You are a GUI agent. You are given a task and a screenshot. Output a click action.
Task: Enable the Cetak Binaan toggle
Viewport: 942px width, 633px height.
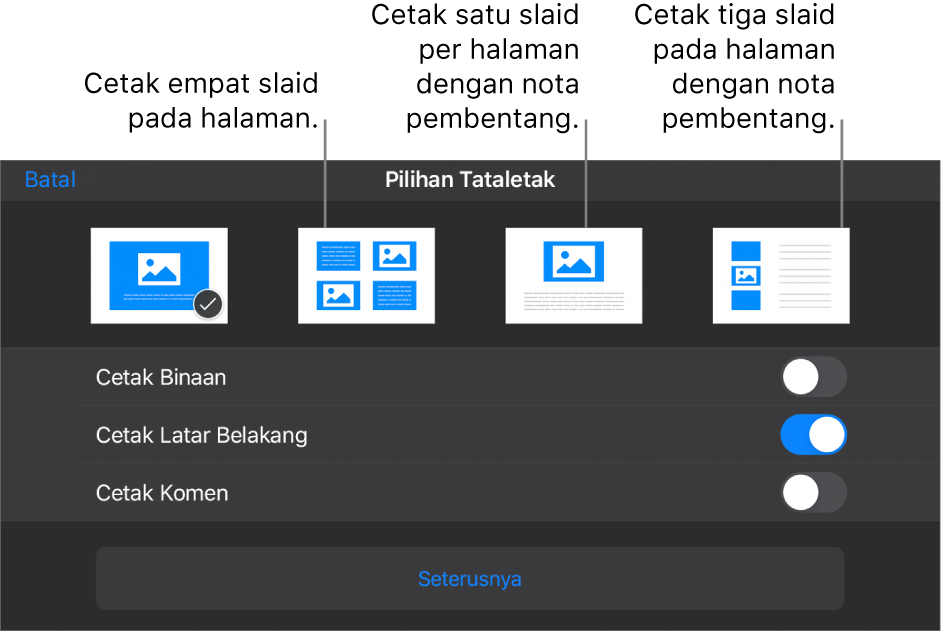pos(813,377)
